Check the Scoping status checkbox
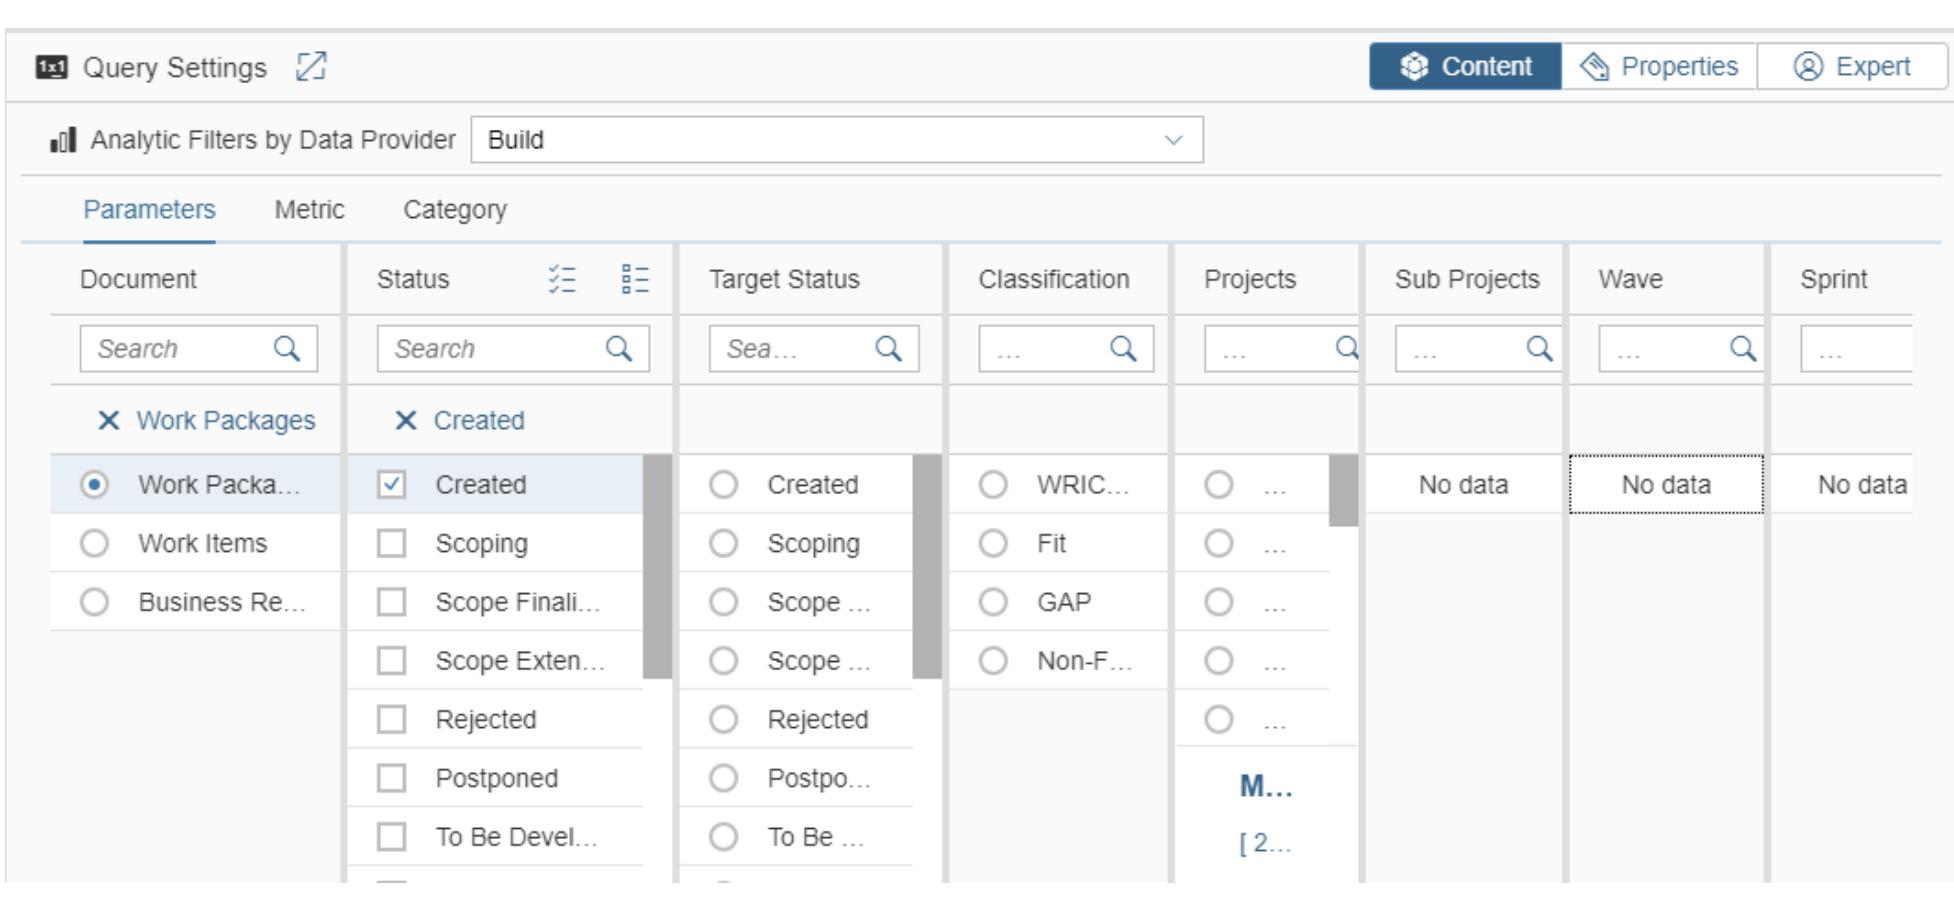 click(x=392, y=543)
